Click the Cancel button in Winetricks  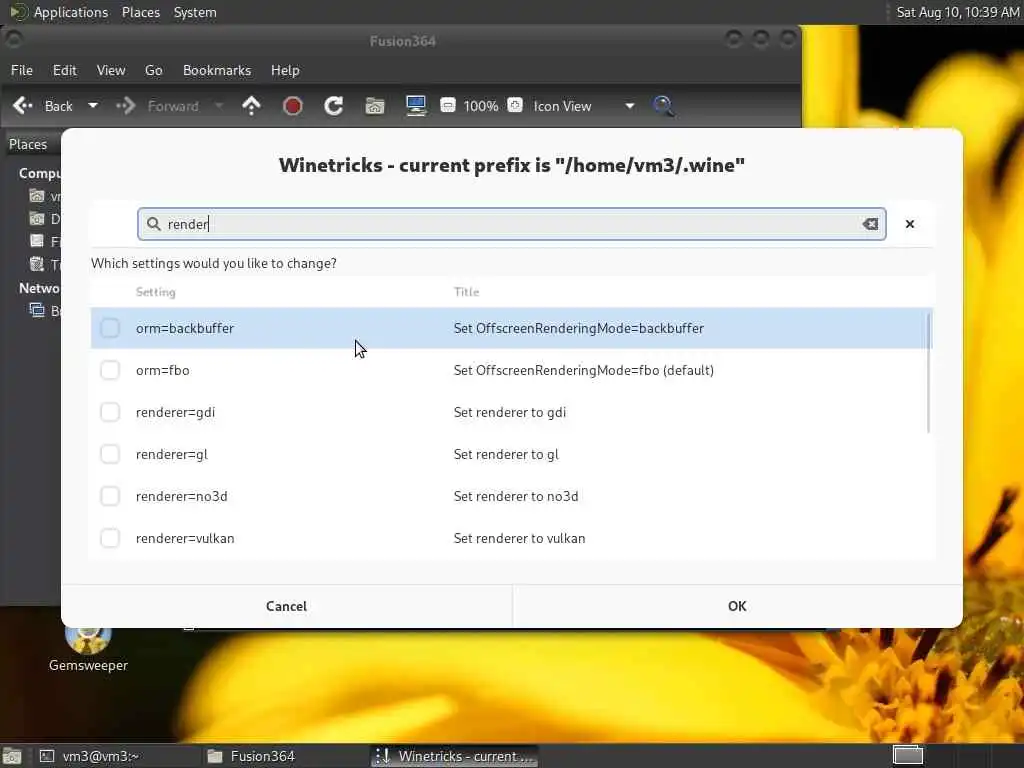tap(286, 606)
